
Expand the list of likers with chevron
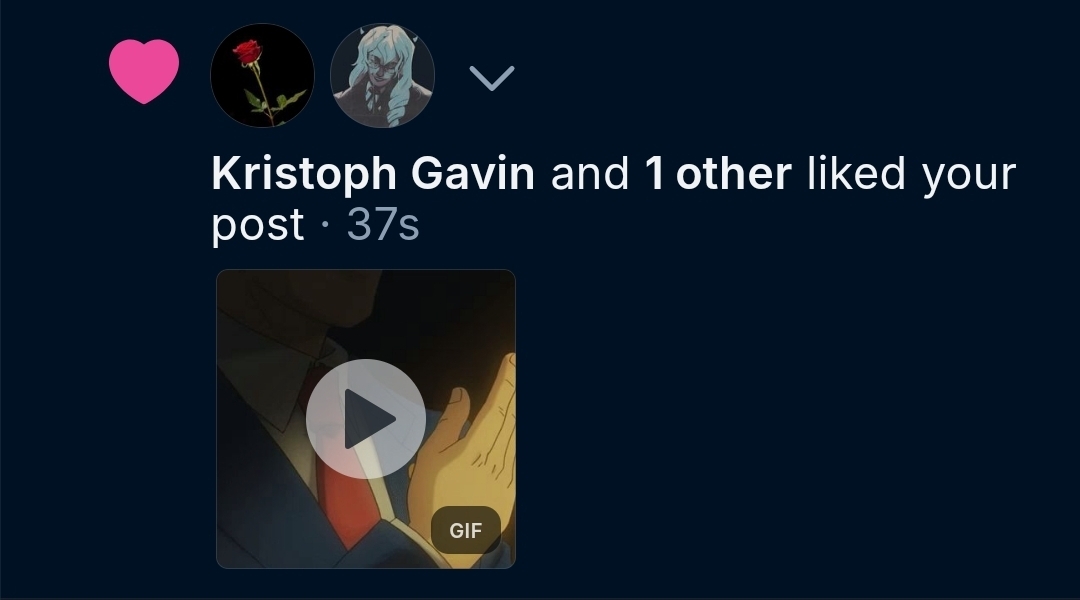491,78
